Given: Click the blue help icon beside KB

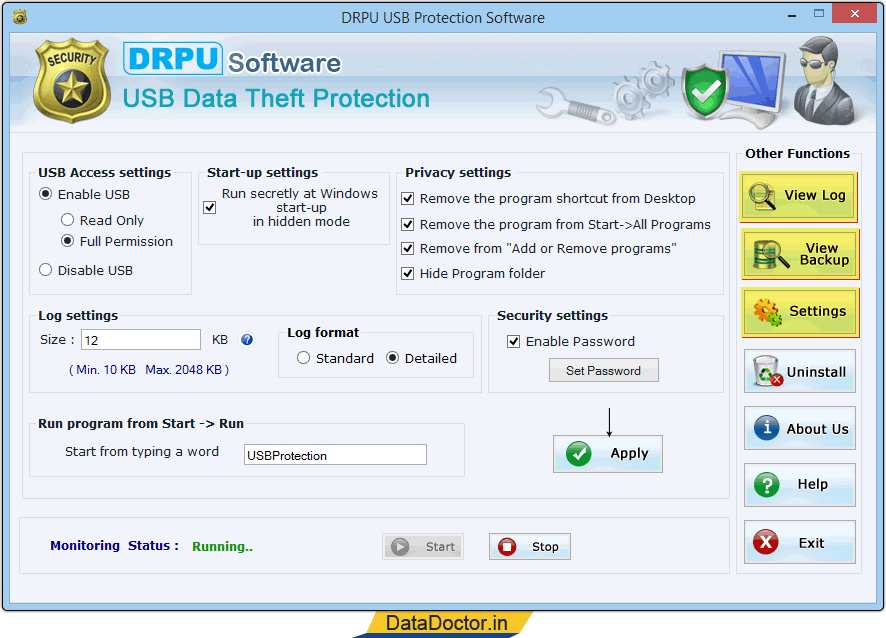Looking at the screenshot, I should click(247, 340).
